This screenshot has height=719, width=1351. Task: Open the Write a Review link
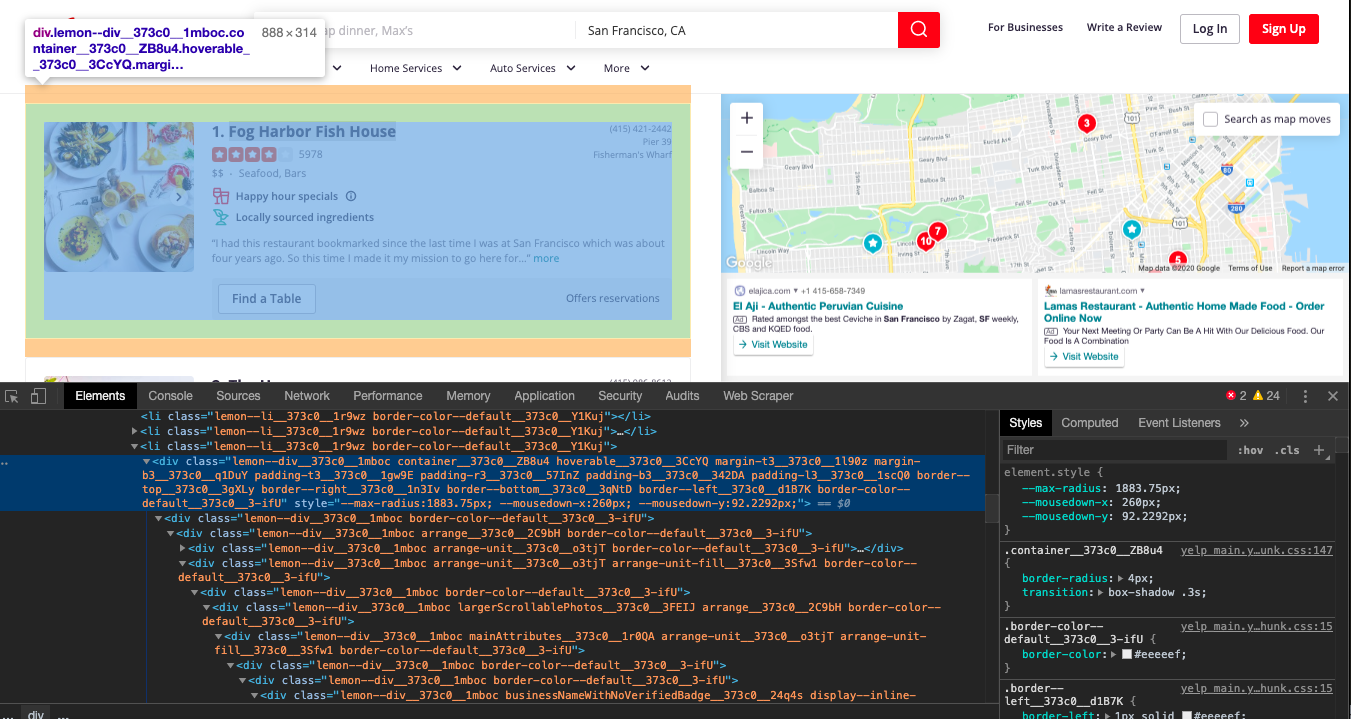point(1124,27)
